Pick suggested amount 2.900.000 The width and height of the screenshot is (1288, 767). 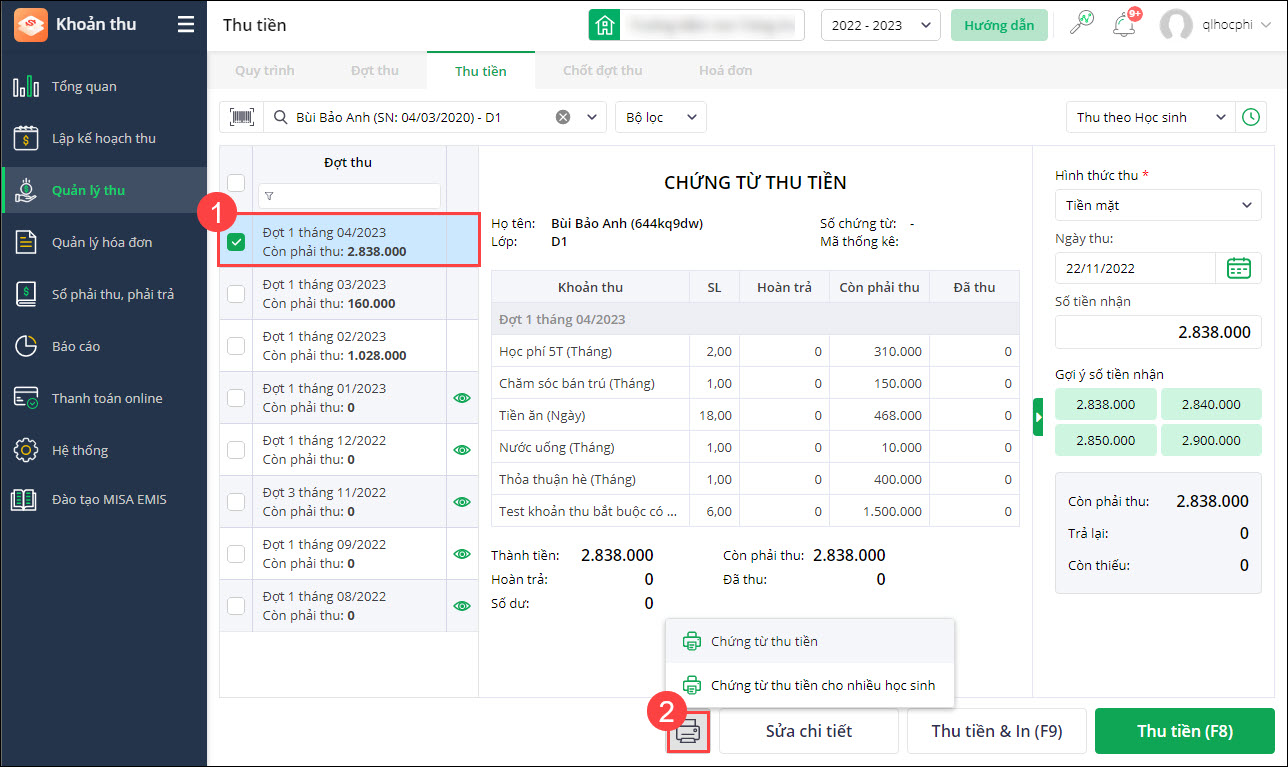click(x=1210, y=440)
